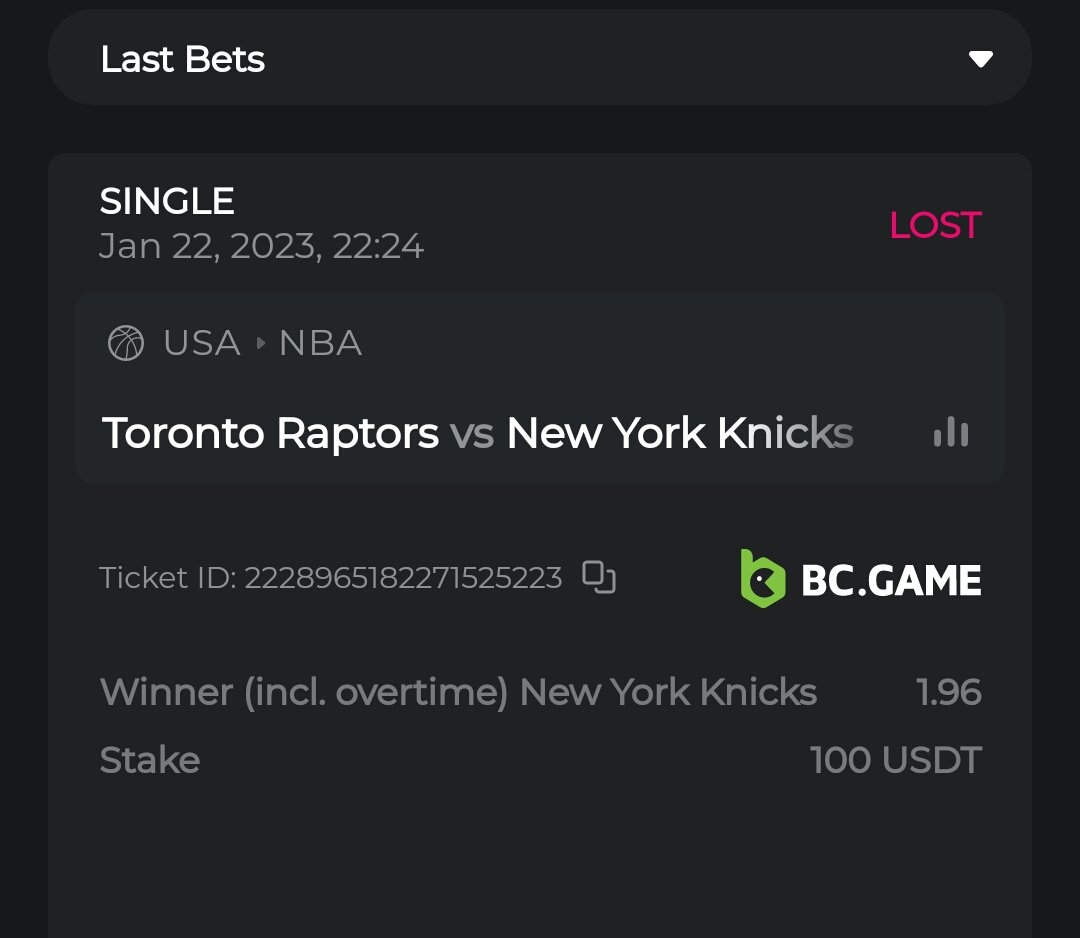Open the NBA league breadcrumb
Image resolution: width=1080 pixels, height=938 pixels.
pyautogui.click(x=320, y=344)
